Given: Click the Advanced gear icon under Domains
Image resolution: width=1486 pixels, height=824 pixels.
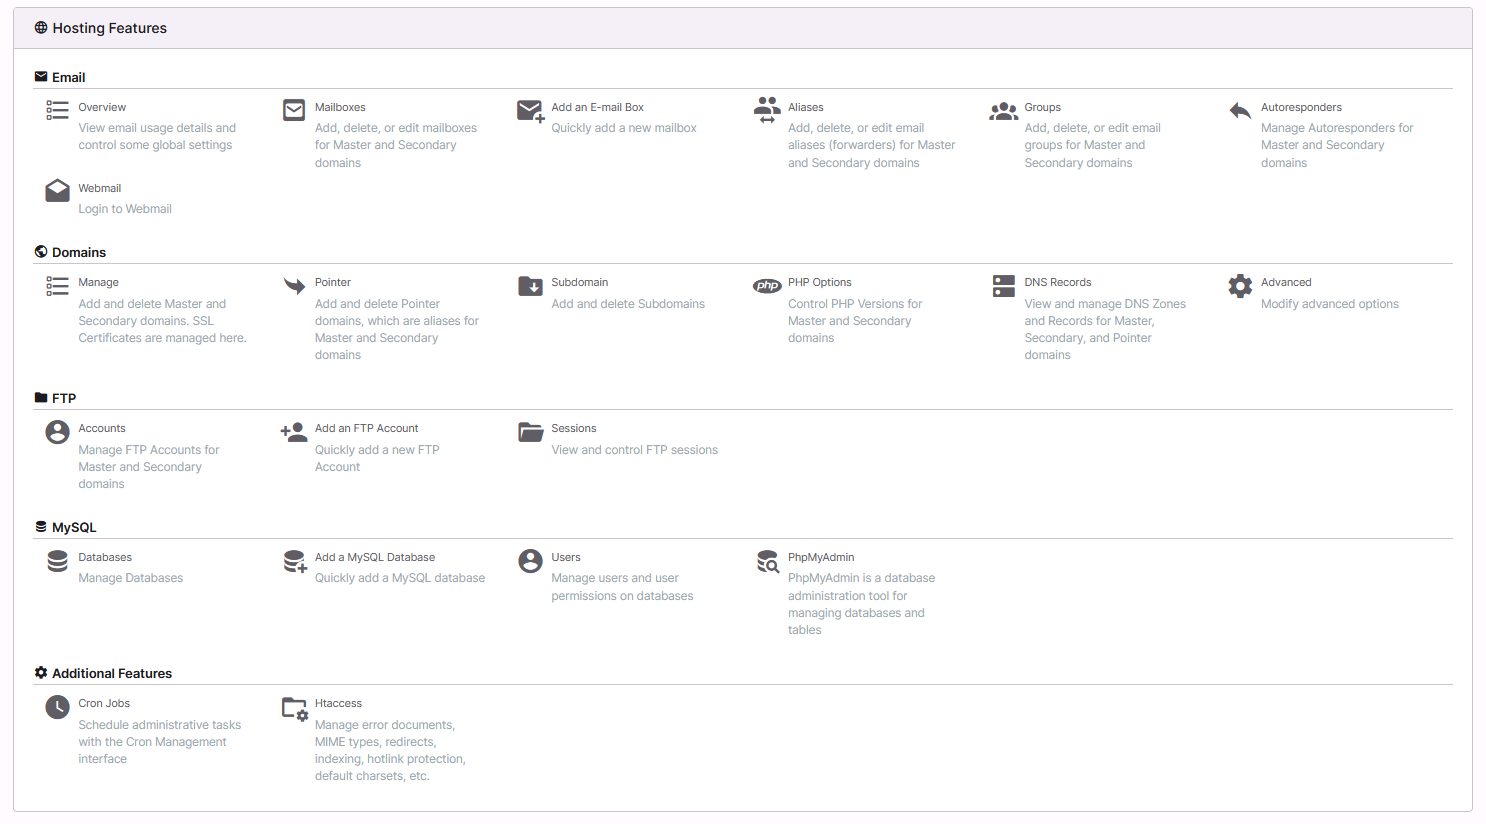Looking at the screenshot, I should pyautogui.click(x=1240, y=285).
